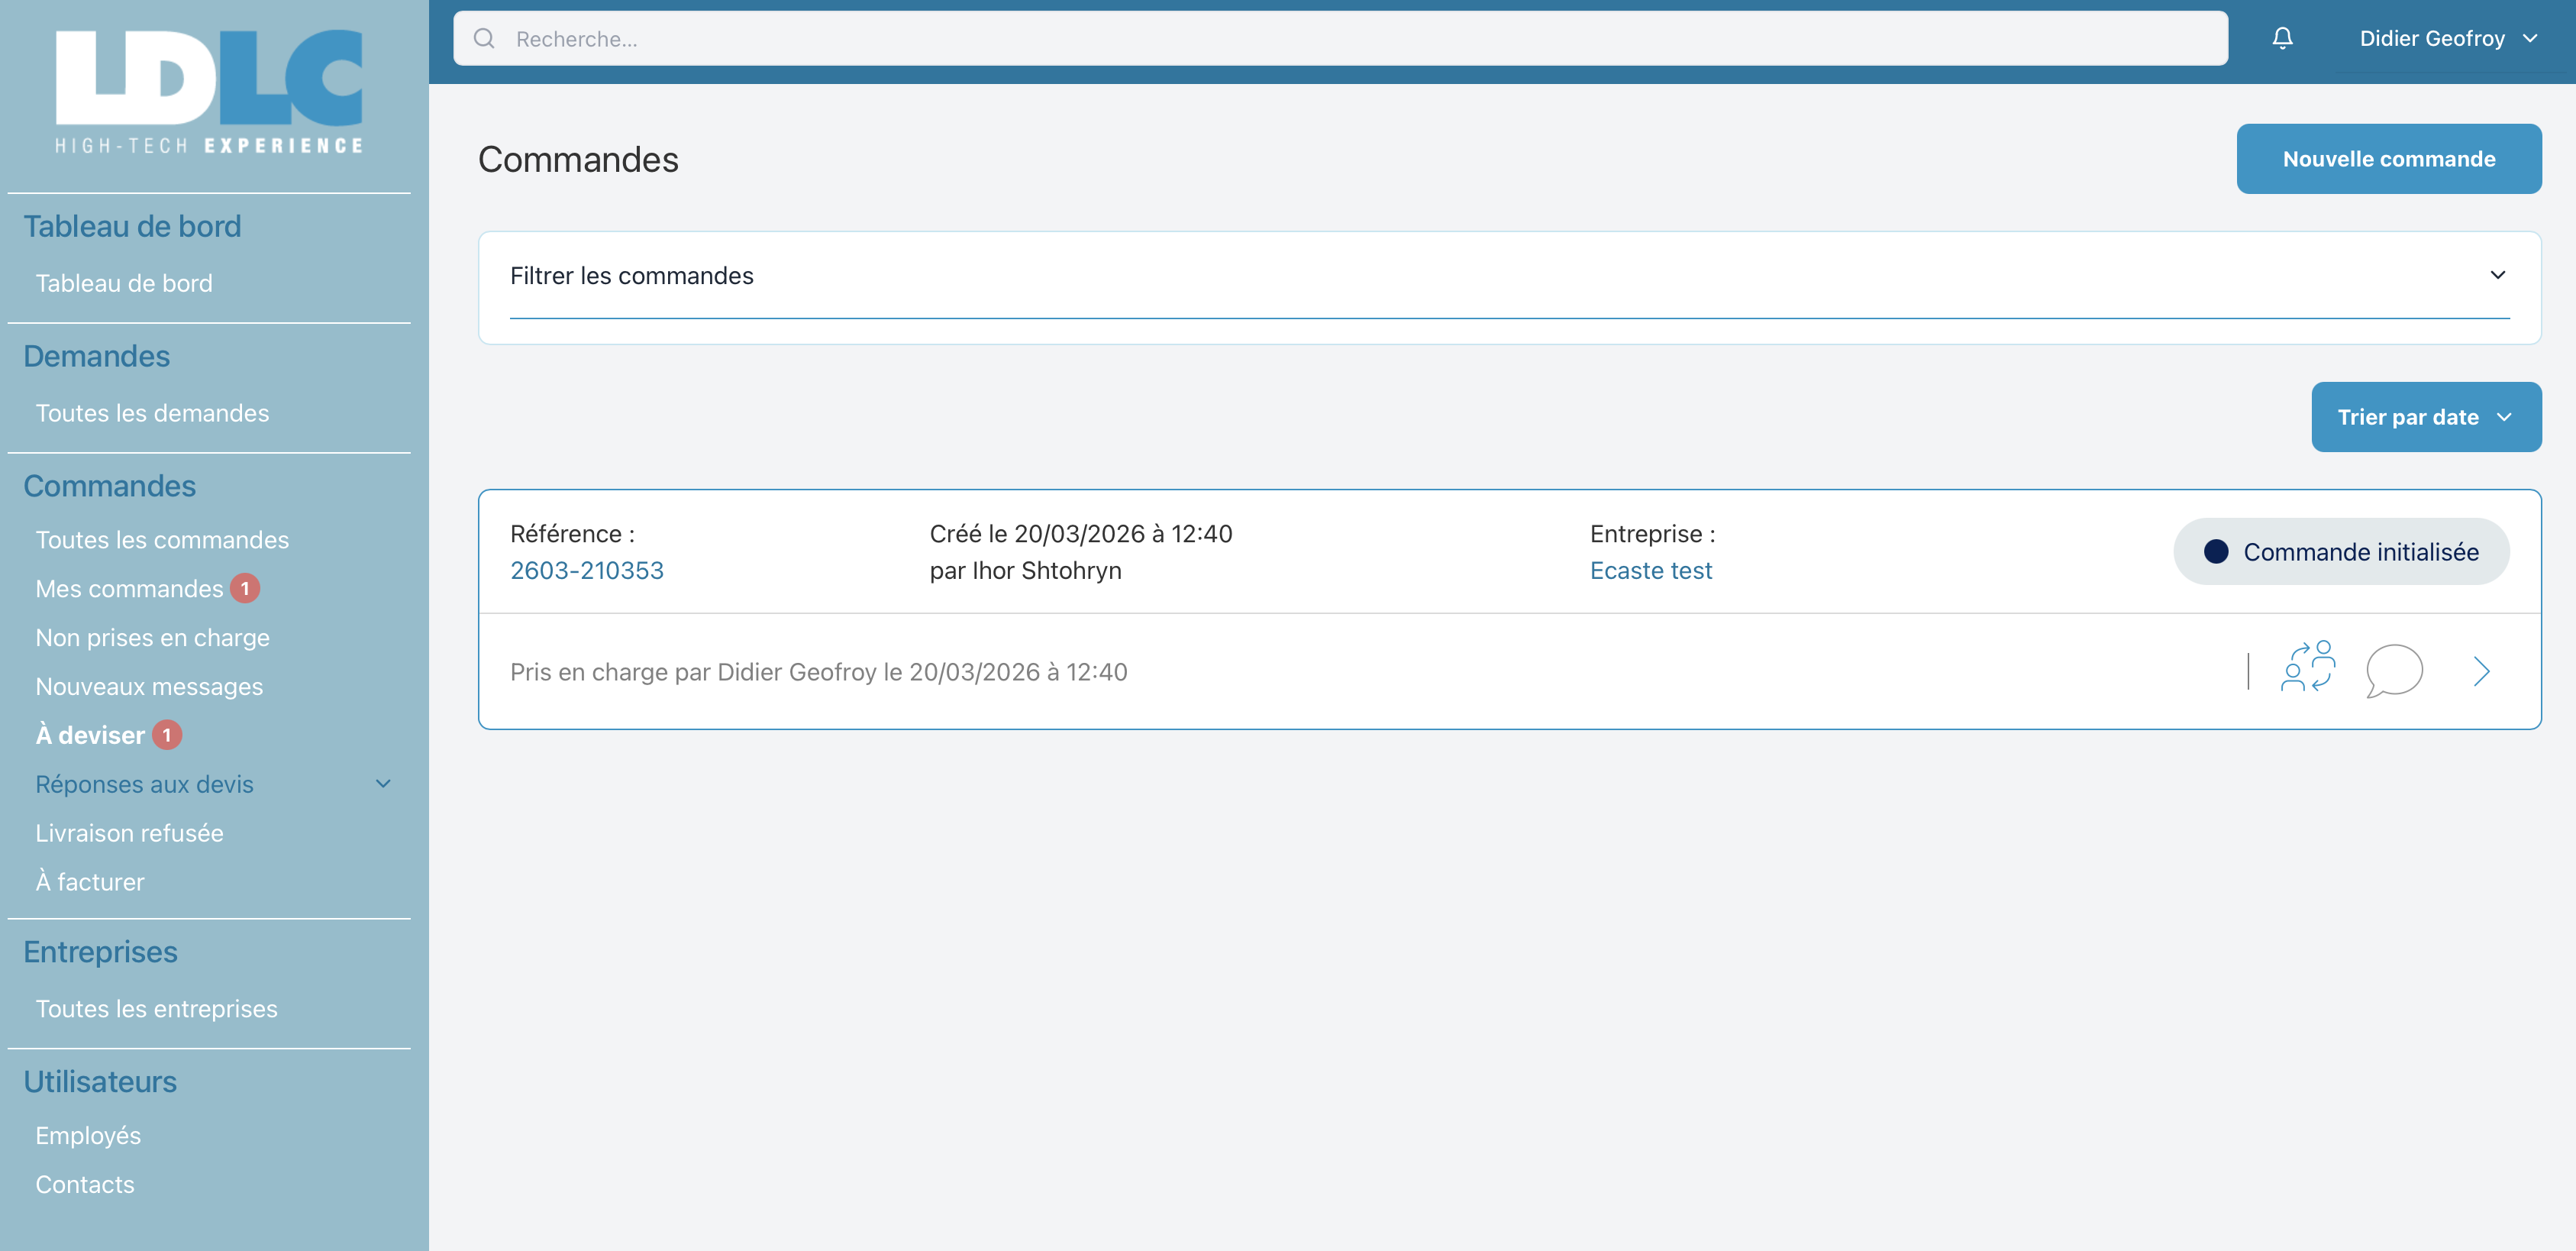This screenshot has width=2576, height=1251.
Task: Open Nouveaux messages
Action: [x=149, y=687]
